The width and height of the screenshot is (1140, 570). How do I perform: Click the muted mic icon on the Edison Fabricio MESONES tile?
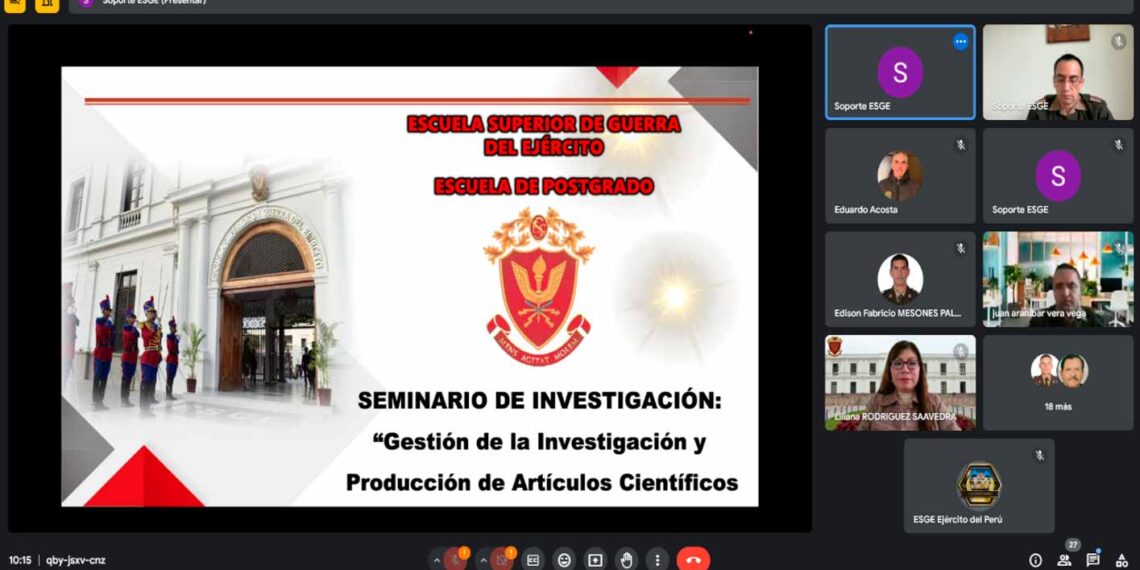click(960, 248)
